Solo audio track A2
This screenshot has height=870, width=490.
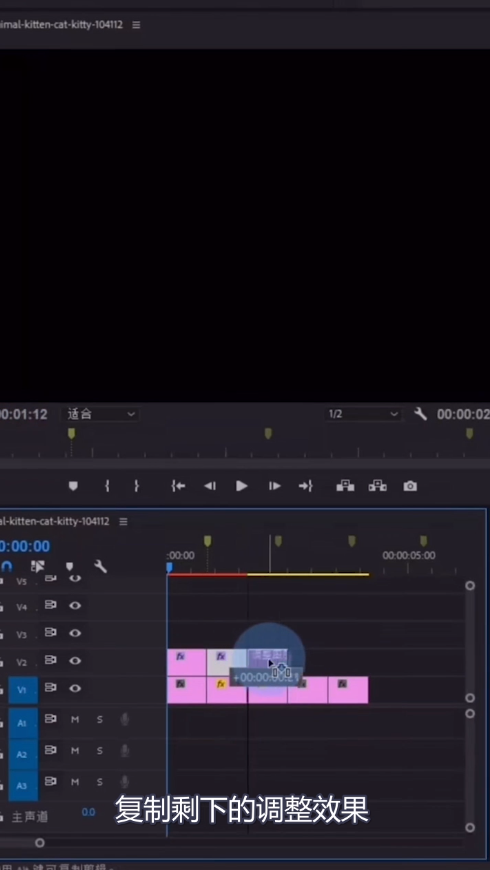(100, 751)
